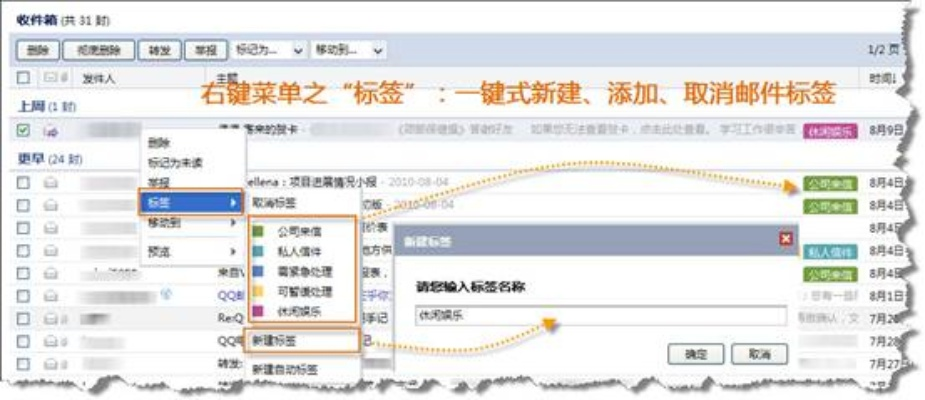The width and height of the screenshot is (925, 400).
Task: Tick checkbox of the ellena mail row
Action: coord(23,183)
